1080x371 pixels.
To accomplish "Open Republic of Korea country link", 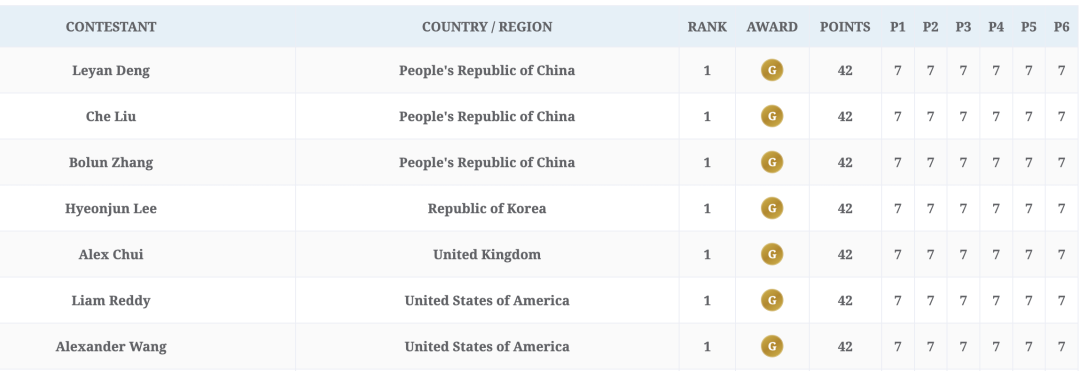I will click(x=487, y=208).
